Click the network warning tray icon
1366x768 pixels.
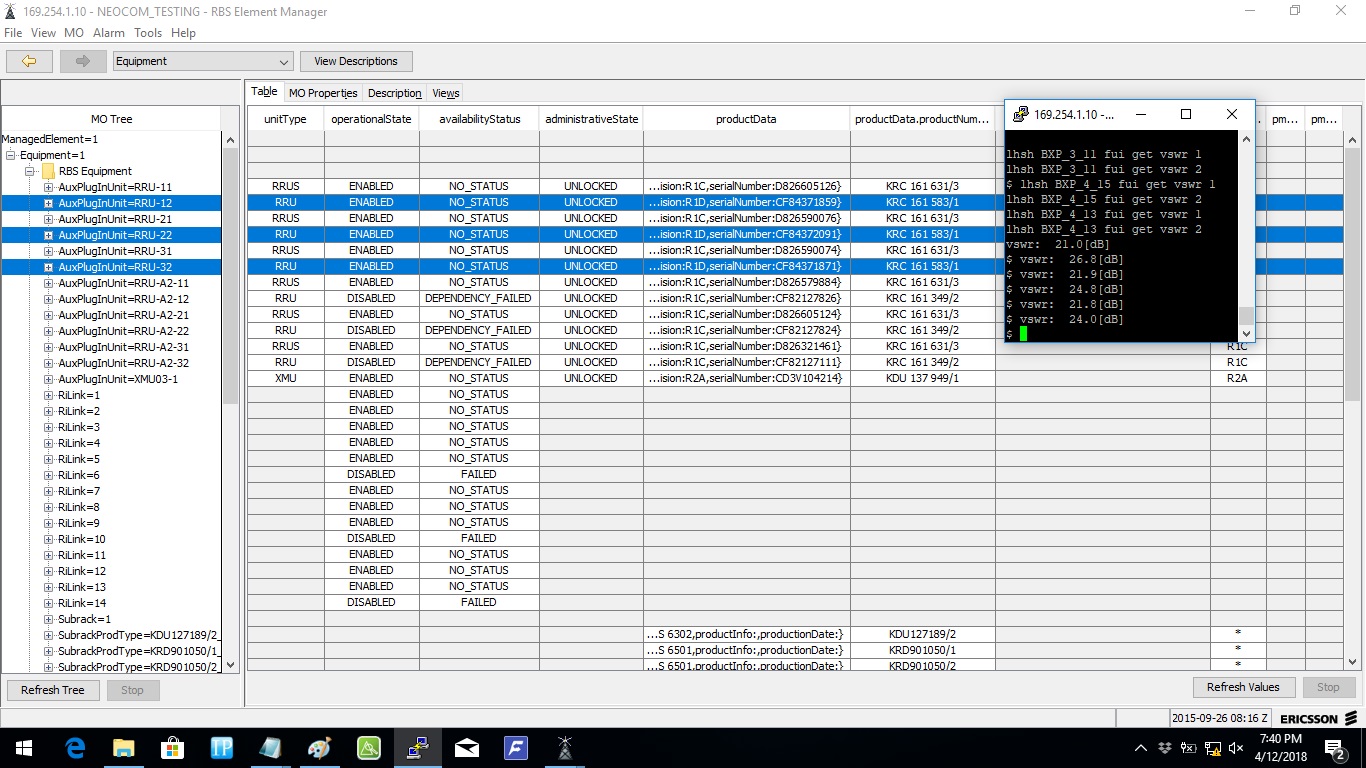click(1212, 748)
